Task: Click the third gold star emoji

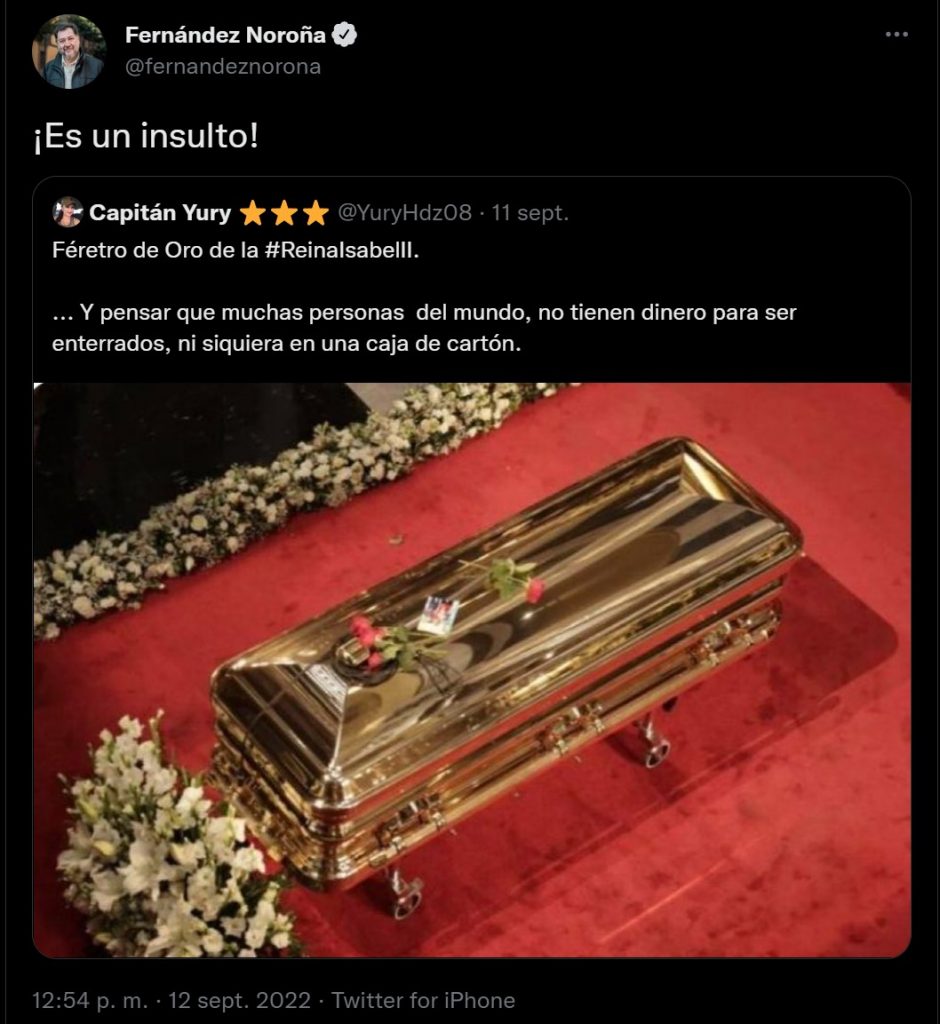Action: pos(316,213)
